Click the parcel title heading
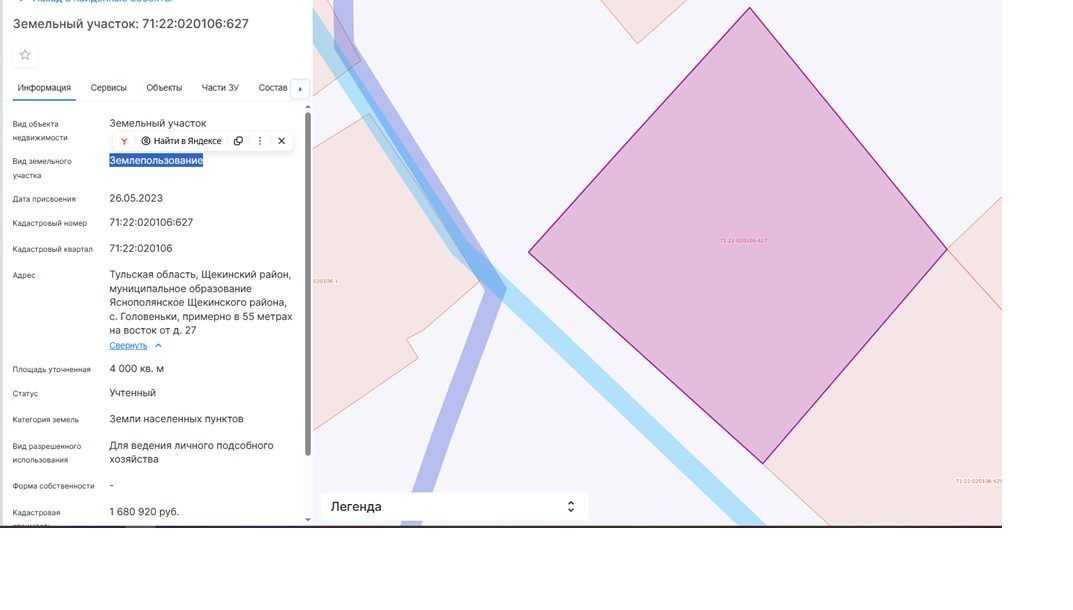Viewport: 1073px width, 610px height. (131, 24)
